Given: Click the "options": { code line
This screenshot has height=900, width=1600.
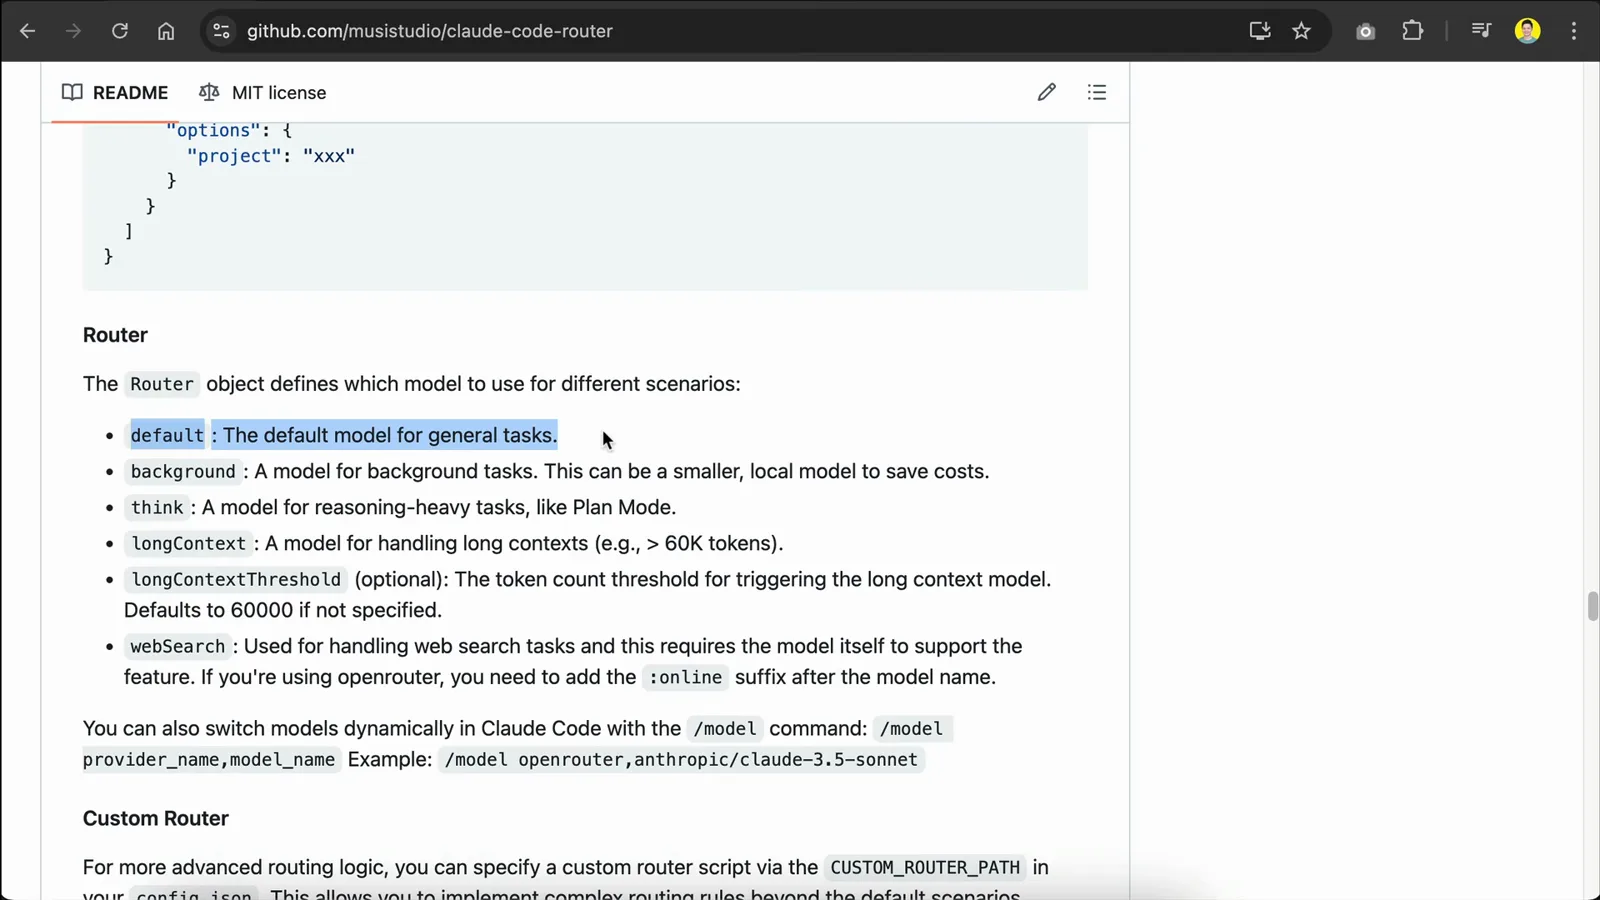Looking at the screenshot, I should point(229,131).
